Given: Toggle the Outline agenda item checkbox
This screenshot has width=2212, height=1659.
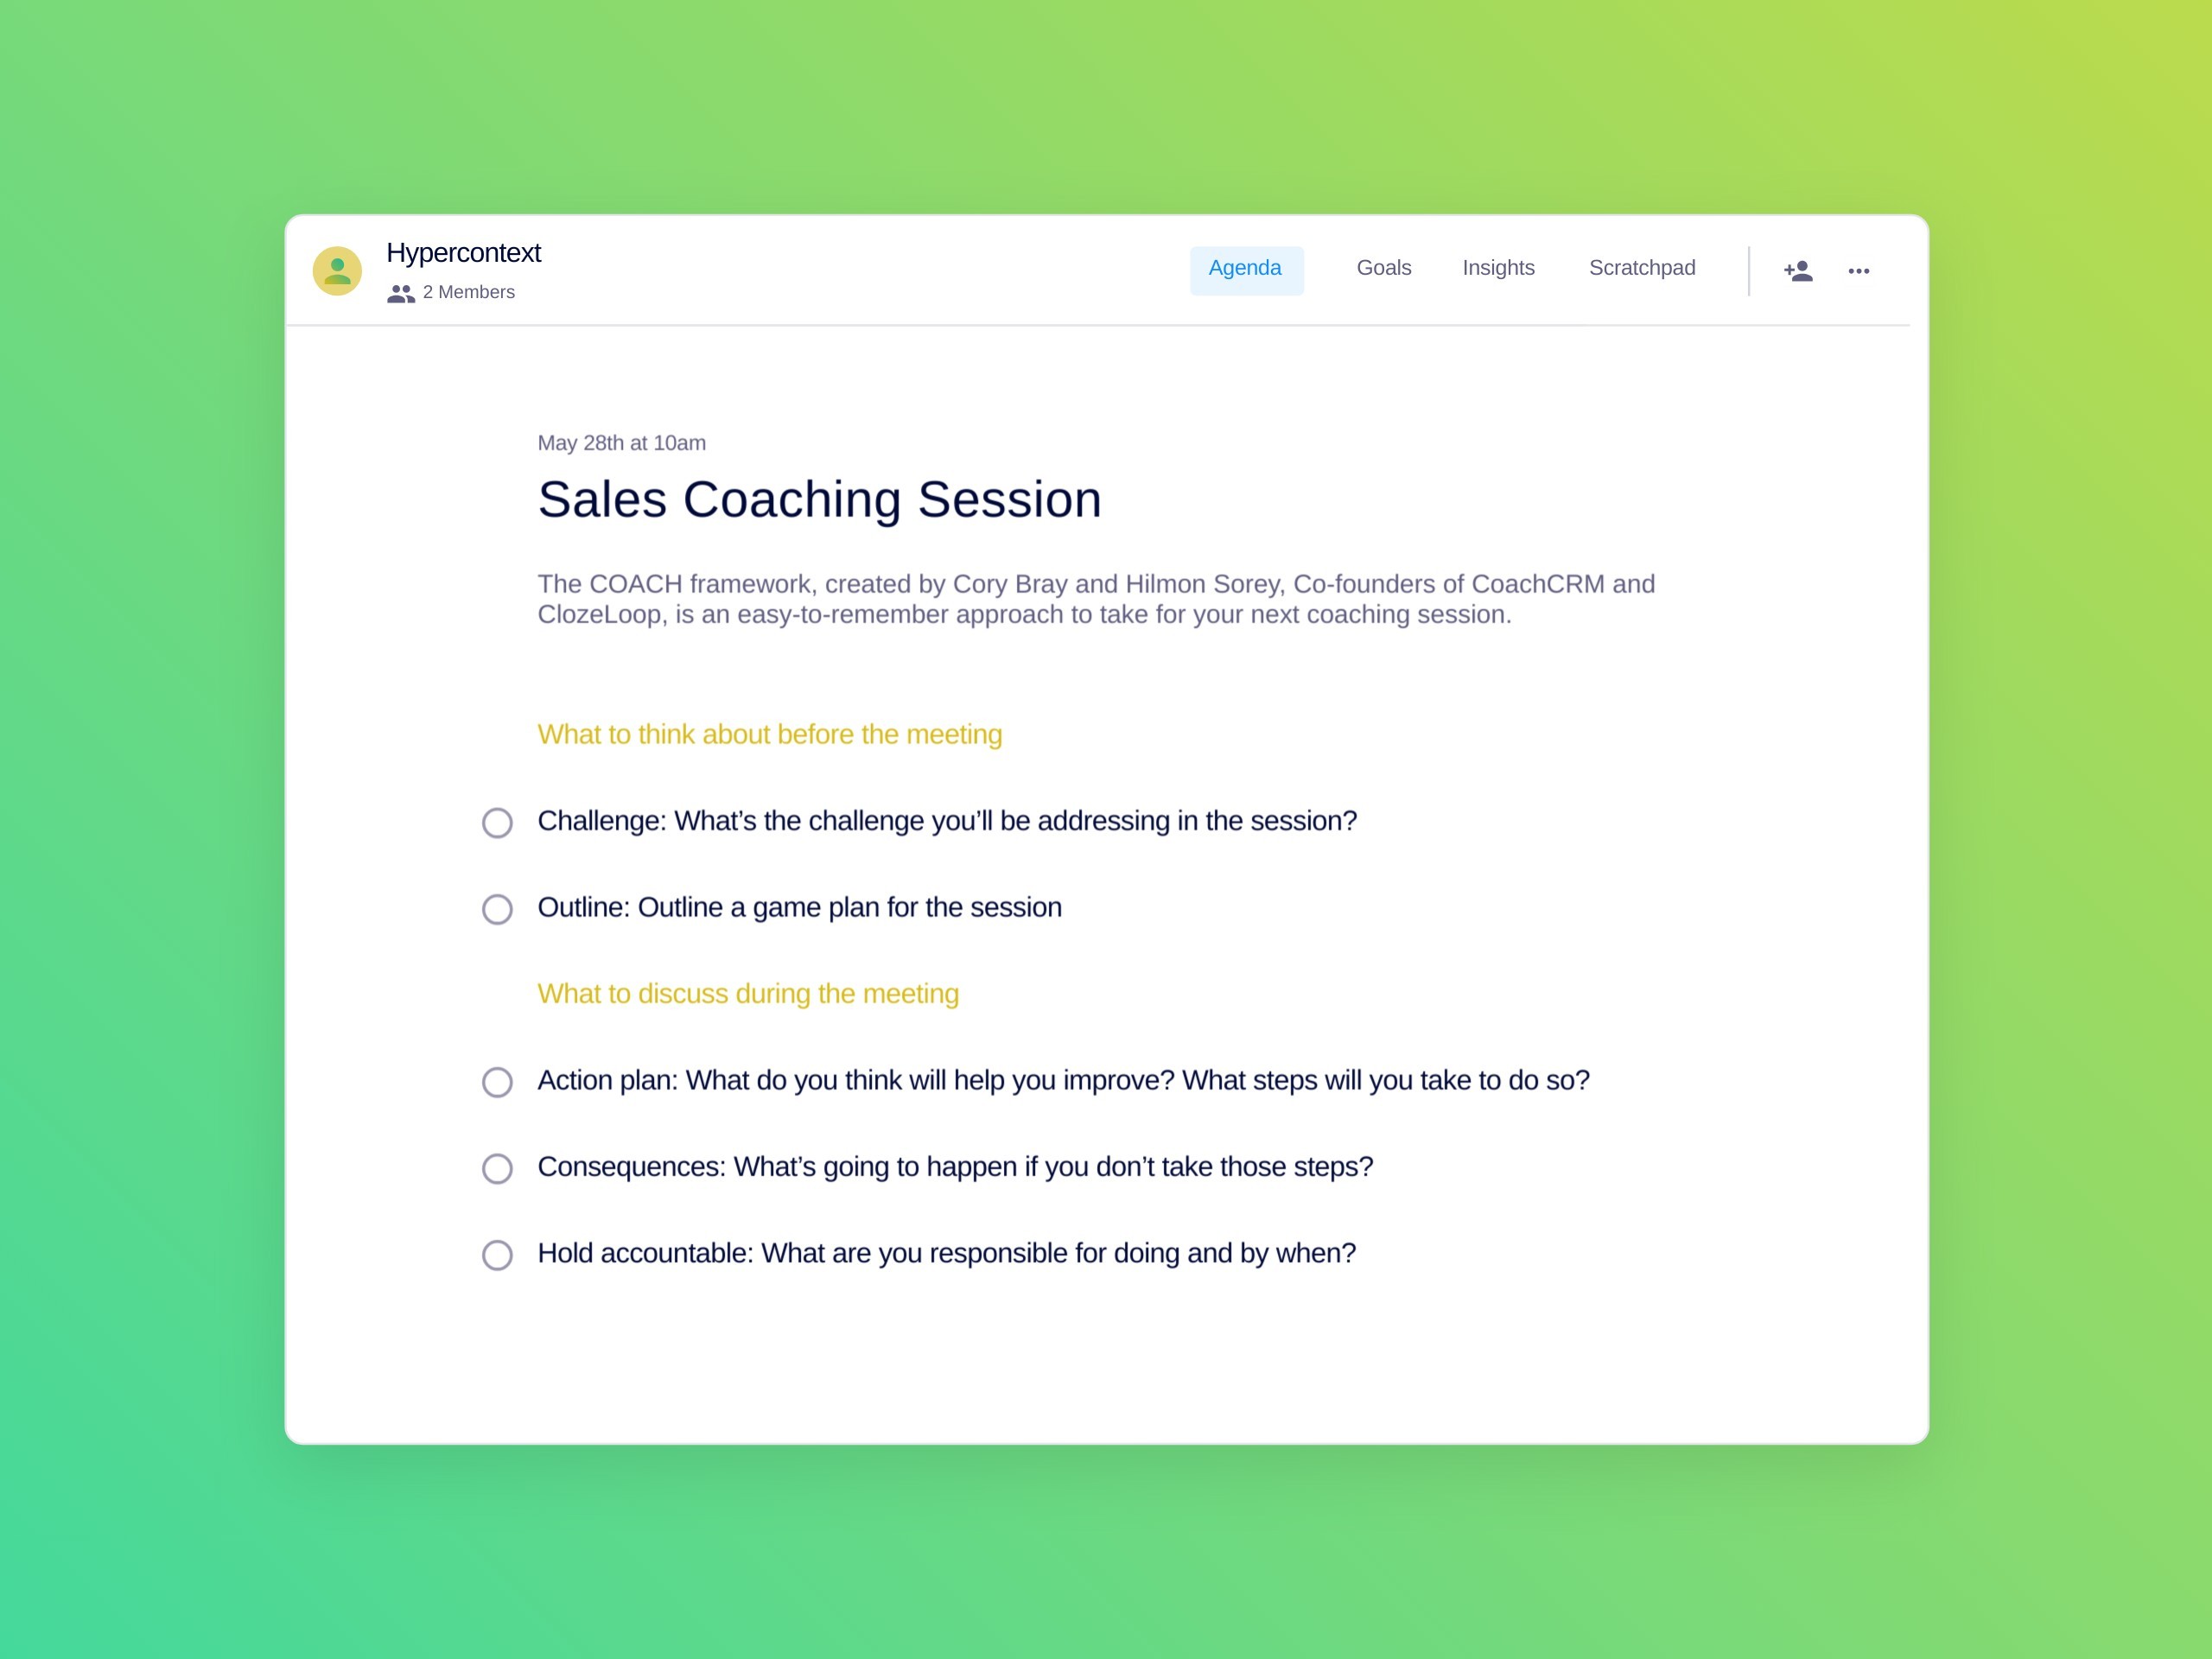Looking at the screenshot, I should 494,908.
